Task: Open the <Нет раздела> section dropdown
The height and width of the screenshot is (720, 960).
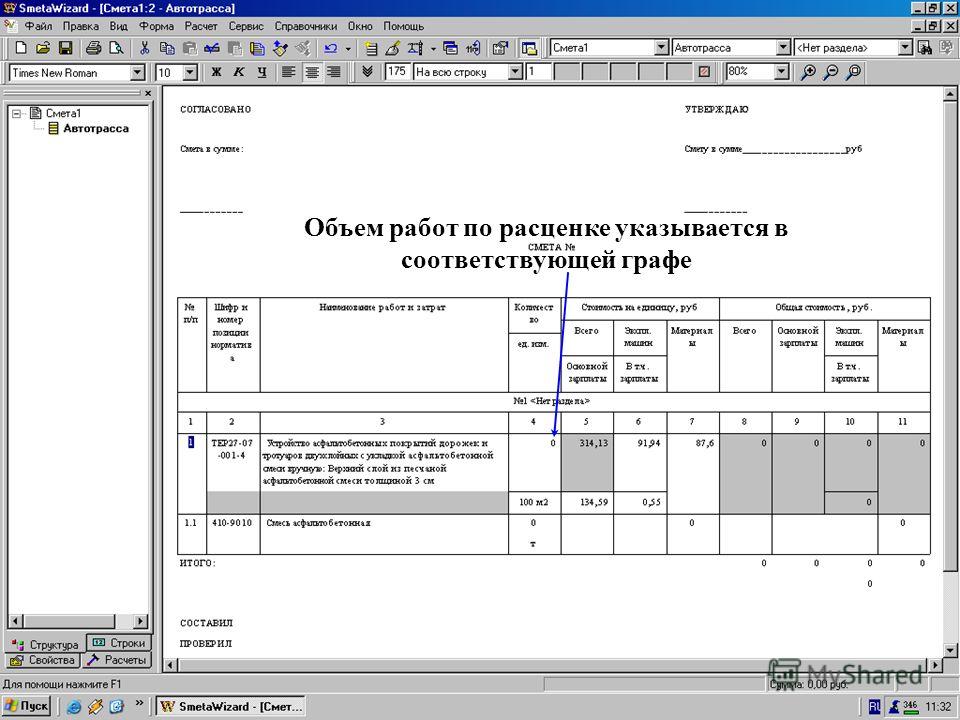Action: click(906, 48)
